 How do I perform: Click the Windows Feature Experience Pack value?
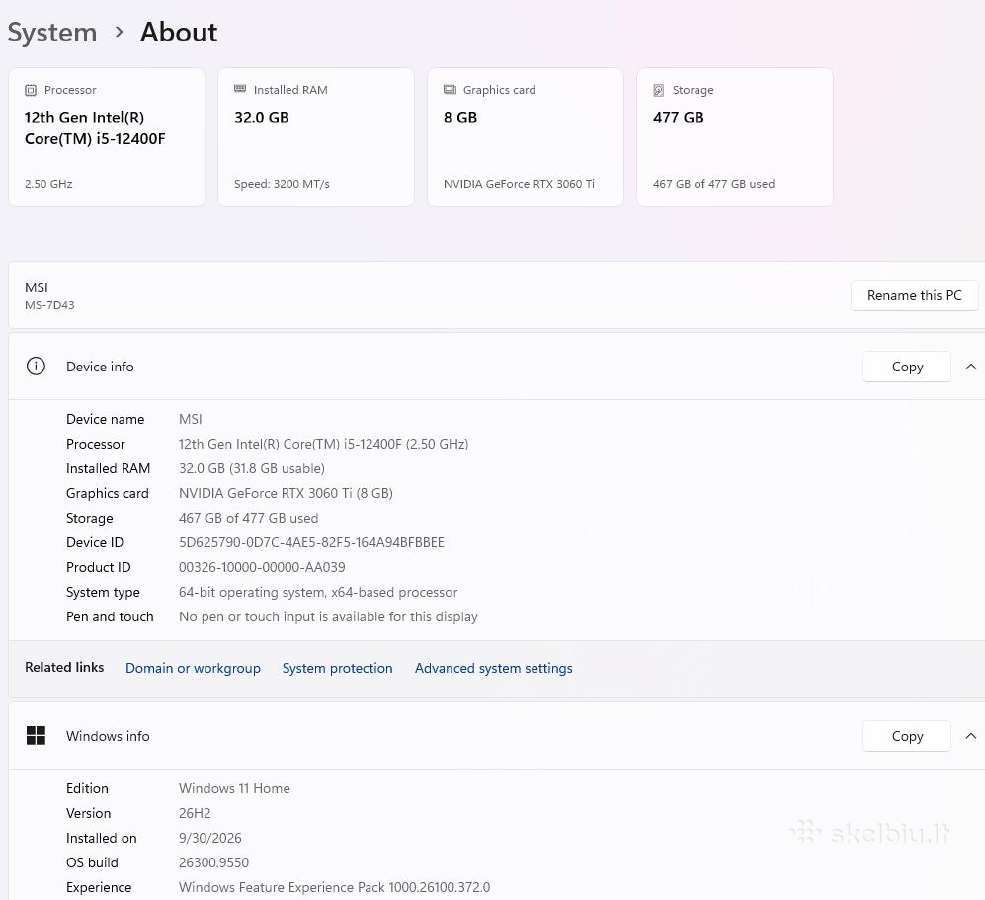pos(334,887)
